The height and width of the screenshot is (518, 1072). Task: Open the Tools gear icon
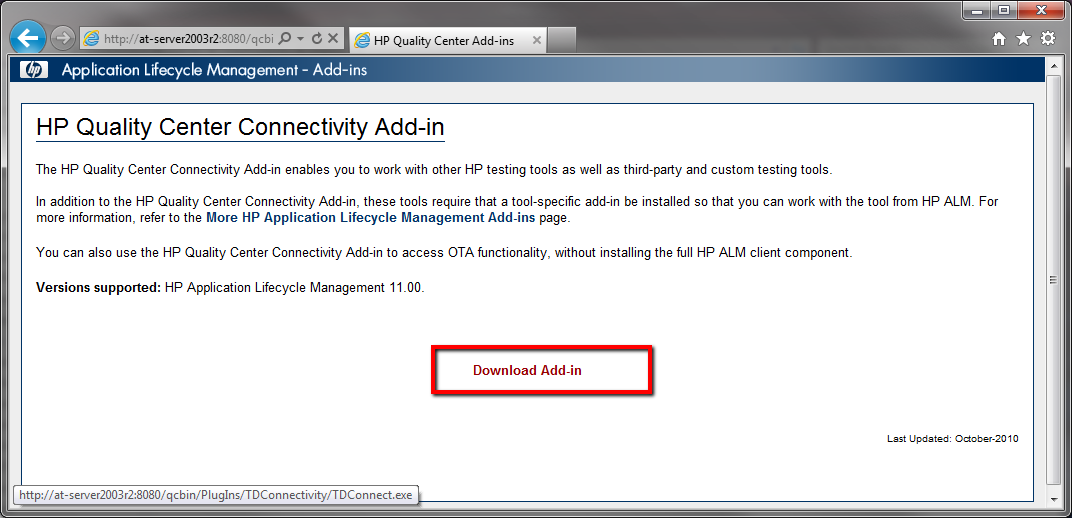click(1048, 39)
